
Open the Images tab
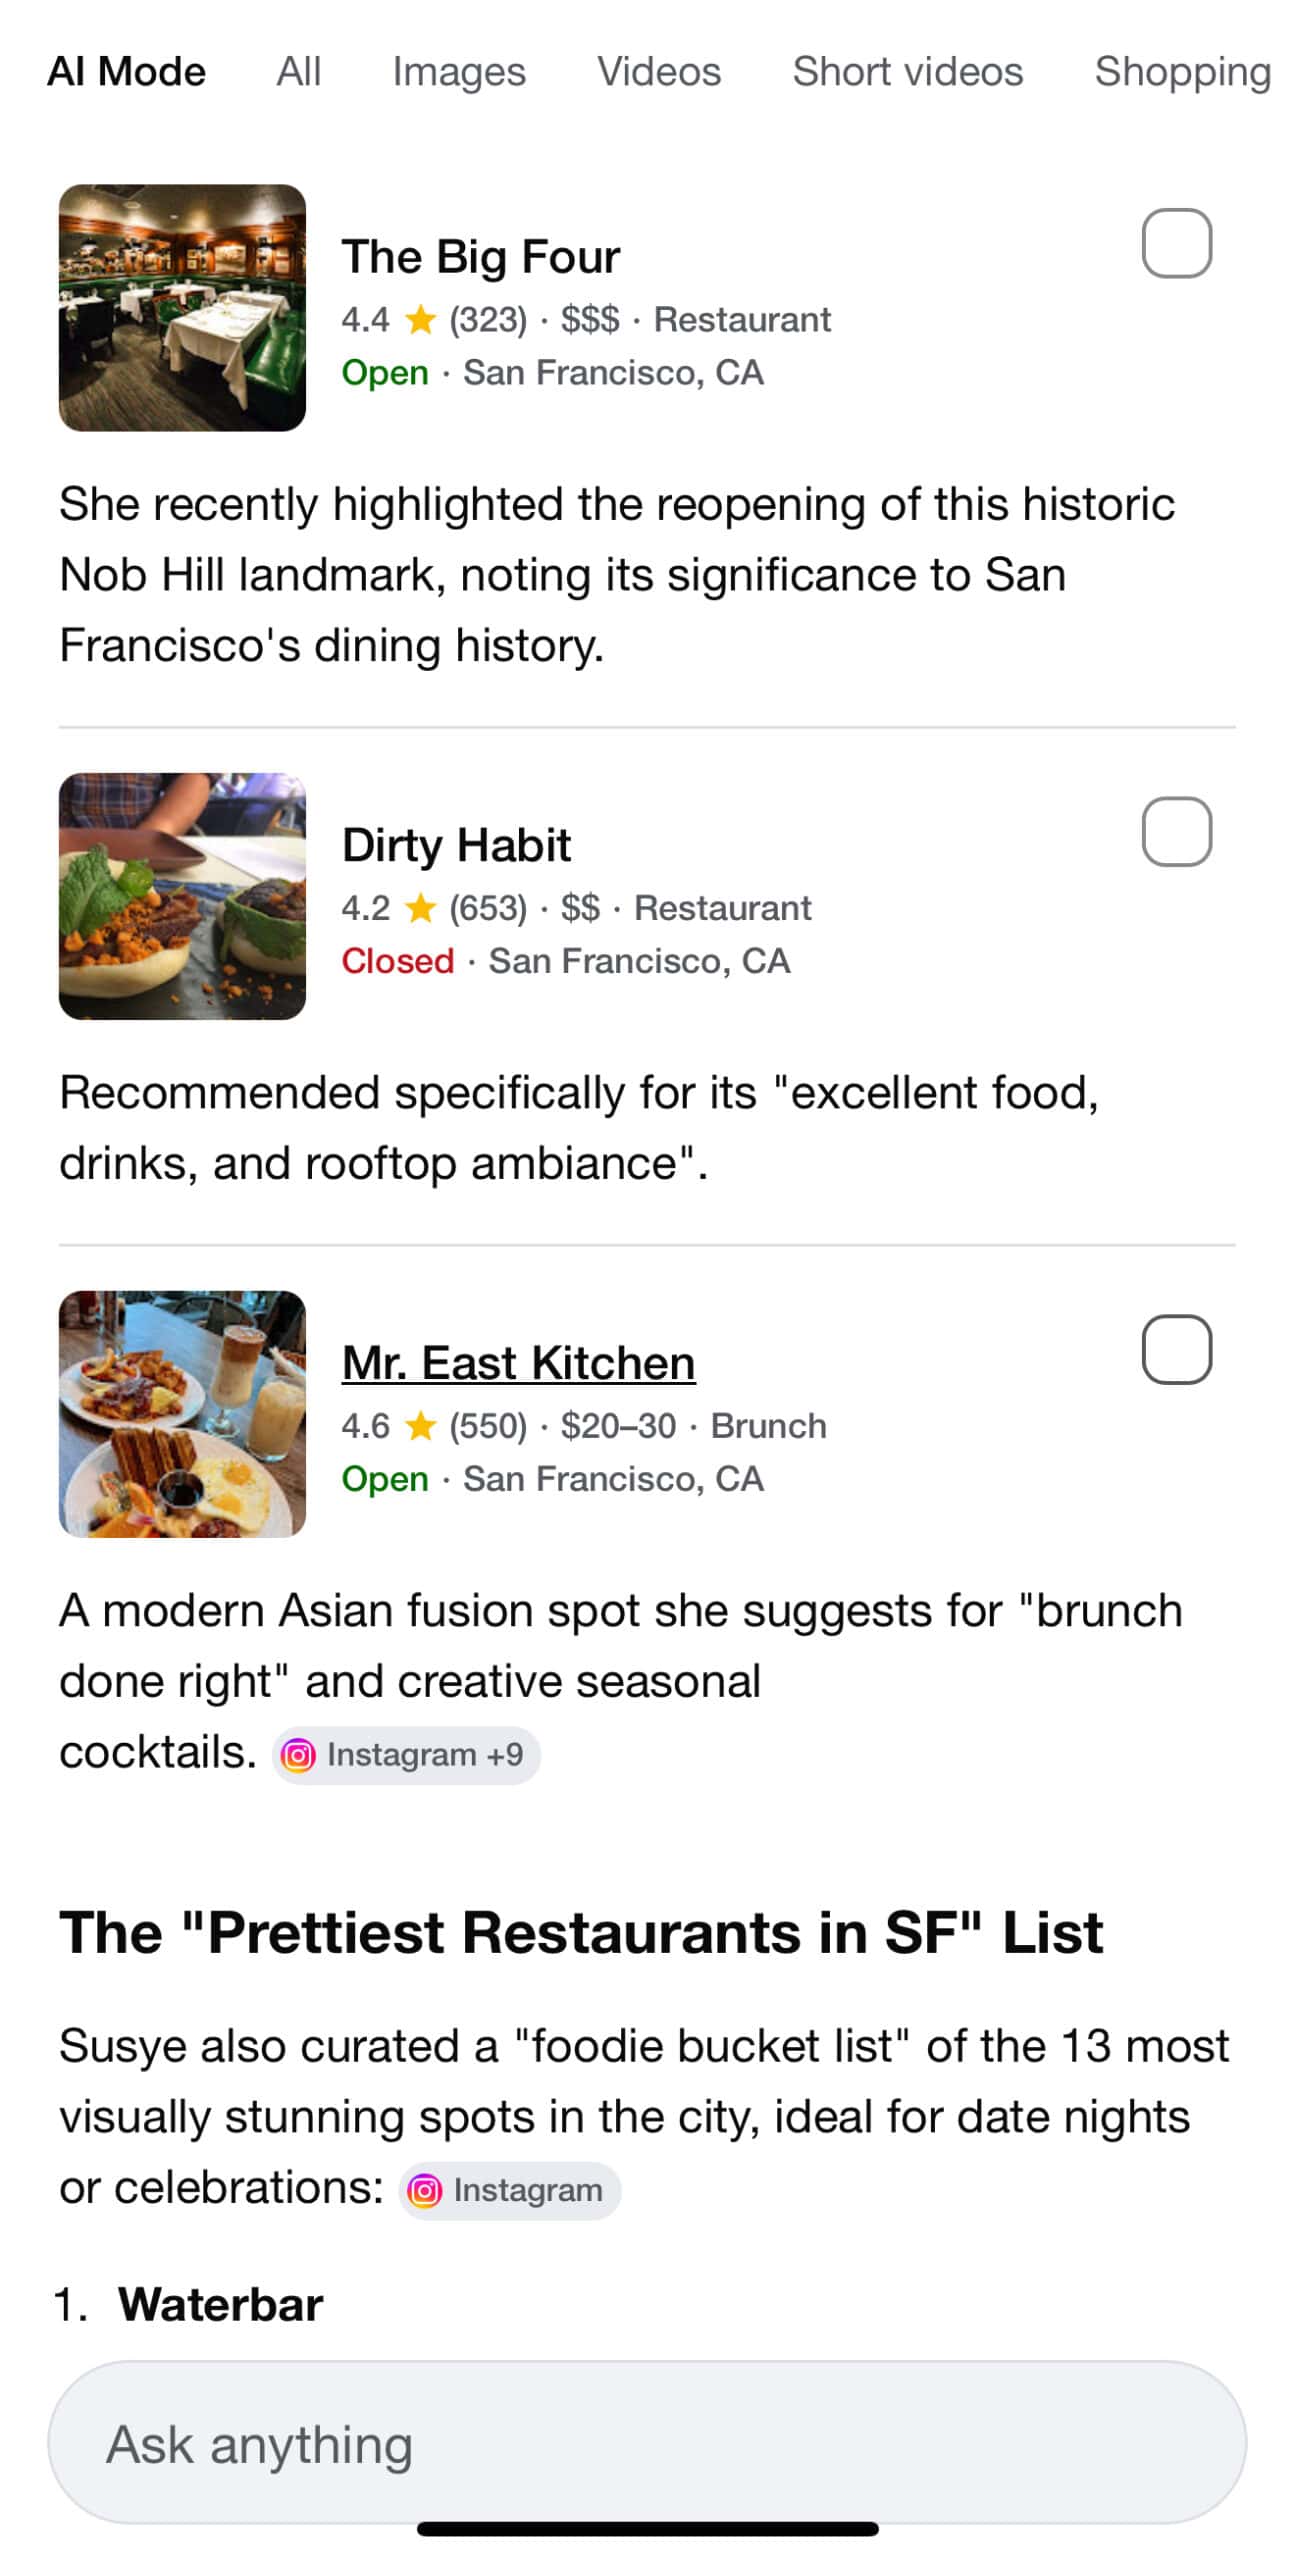click(458, 72)
